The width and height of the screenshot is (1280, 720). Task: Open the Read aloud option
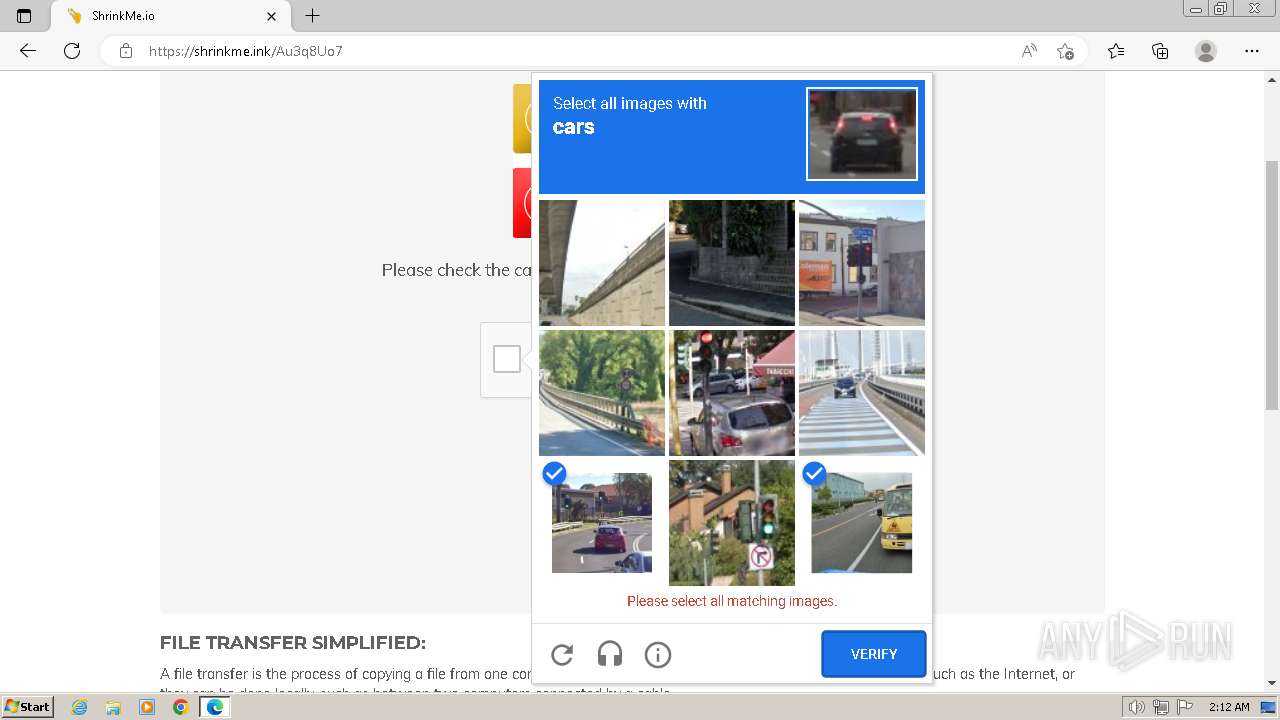[x=1029, y=51]
